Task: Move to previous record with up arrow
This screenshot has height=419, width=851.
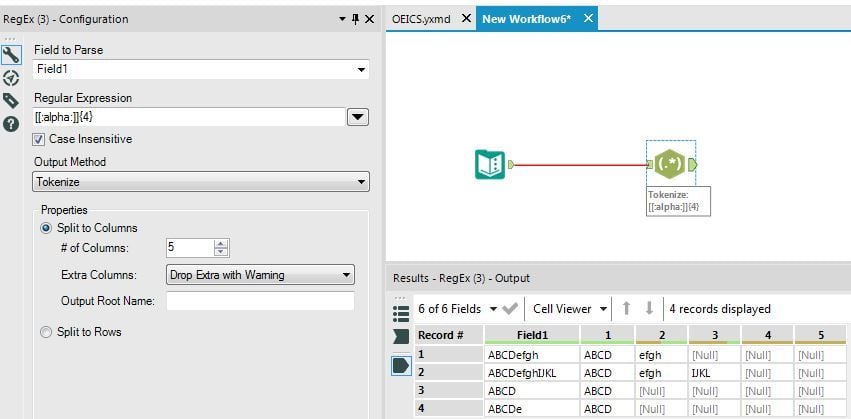Action: [x=626, y=308]
